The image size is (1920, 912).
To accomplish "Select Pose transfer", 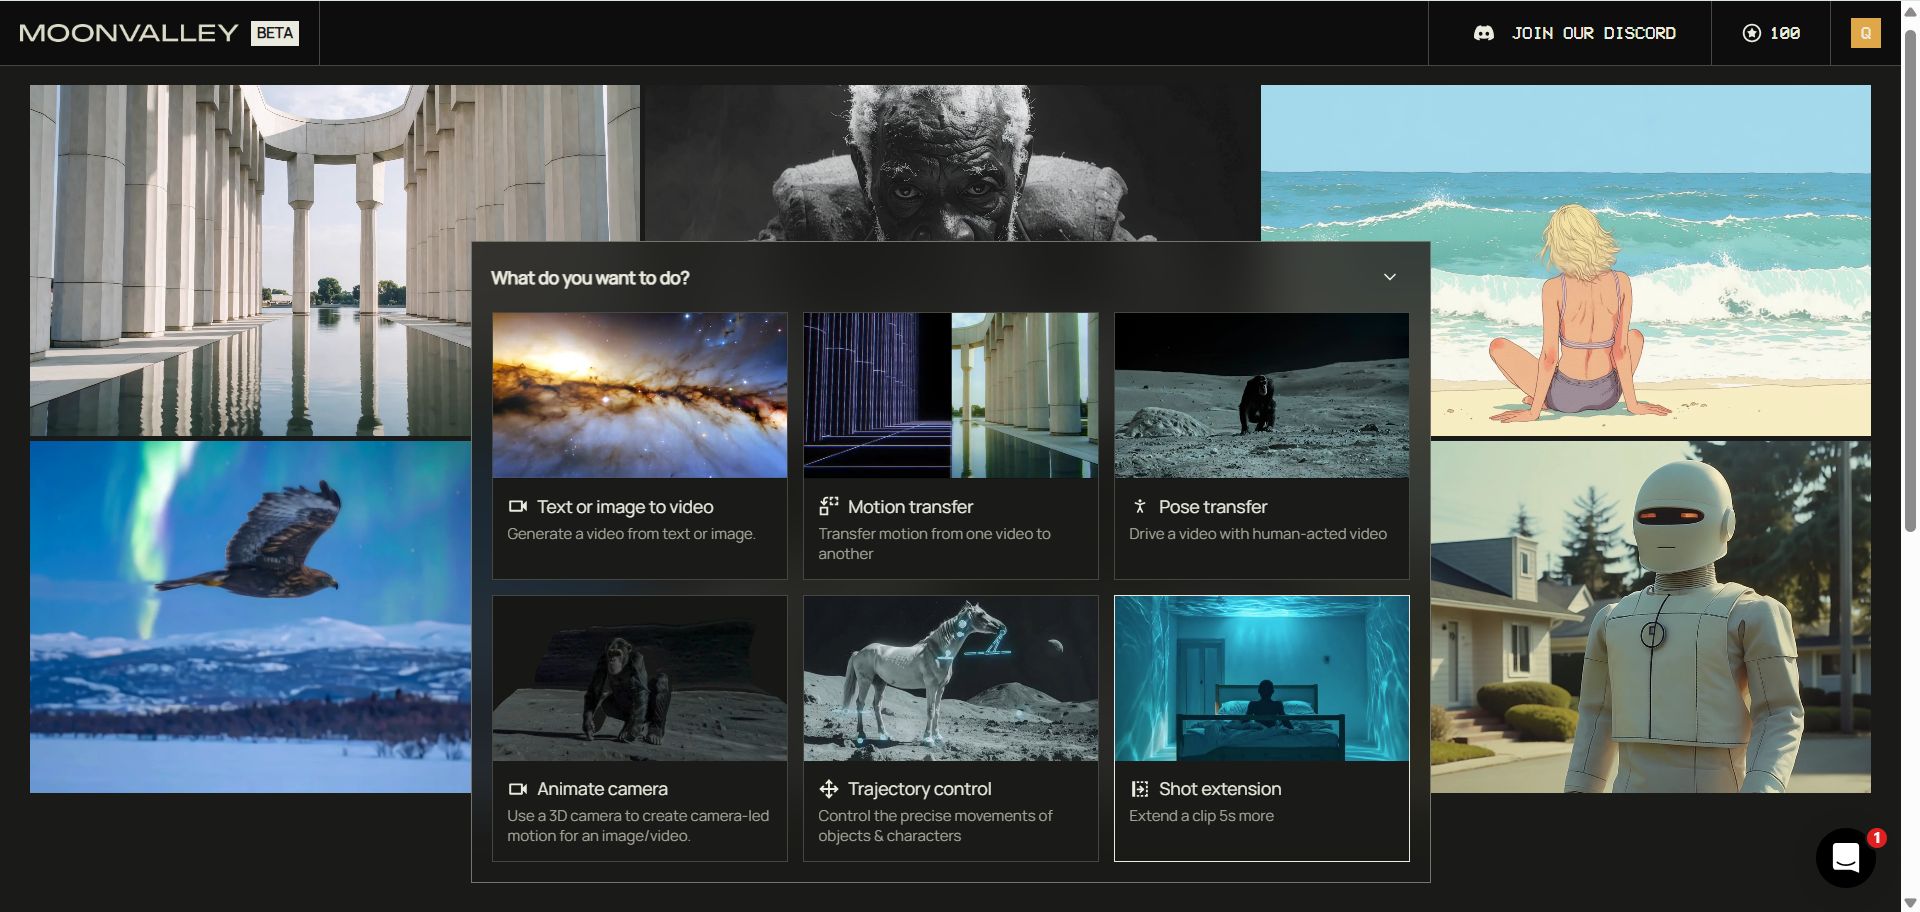I will point(1262,446).
